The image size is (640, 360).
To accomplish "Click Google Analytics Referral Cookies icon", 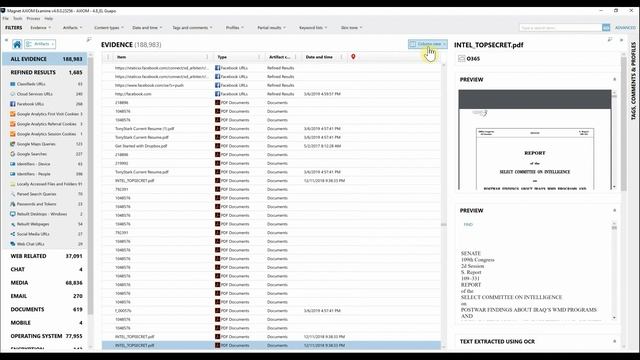I will click(13, 124).
